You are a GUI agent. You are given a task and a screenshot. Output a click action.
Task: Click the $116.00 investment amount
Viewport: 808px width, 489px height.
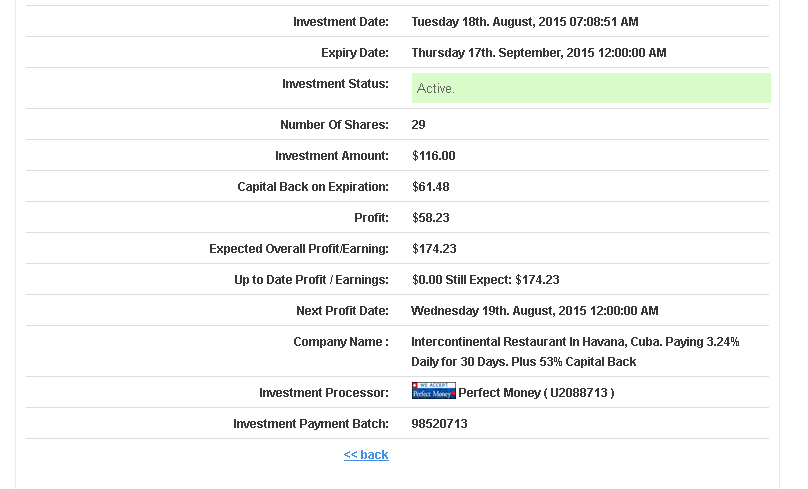(x=434, y=156)
